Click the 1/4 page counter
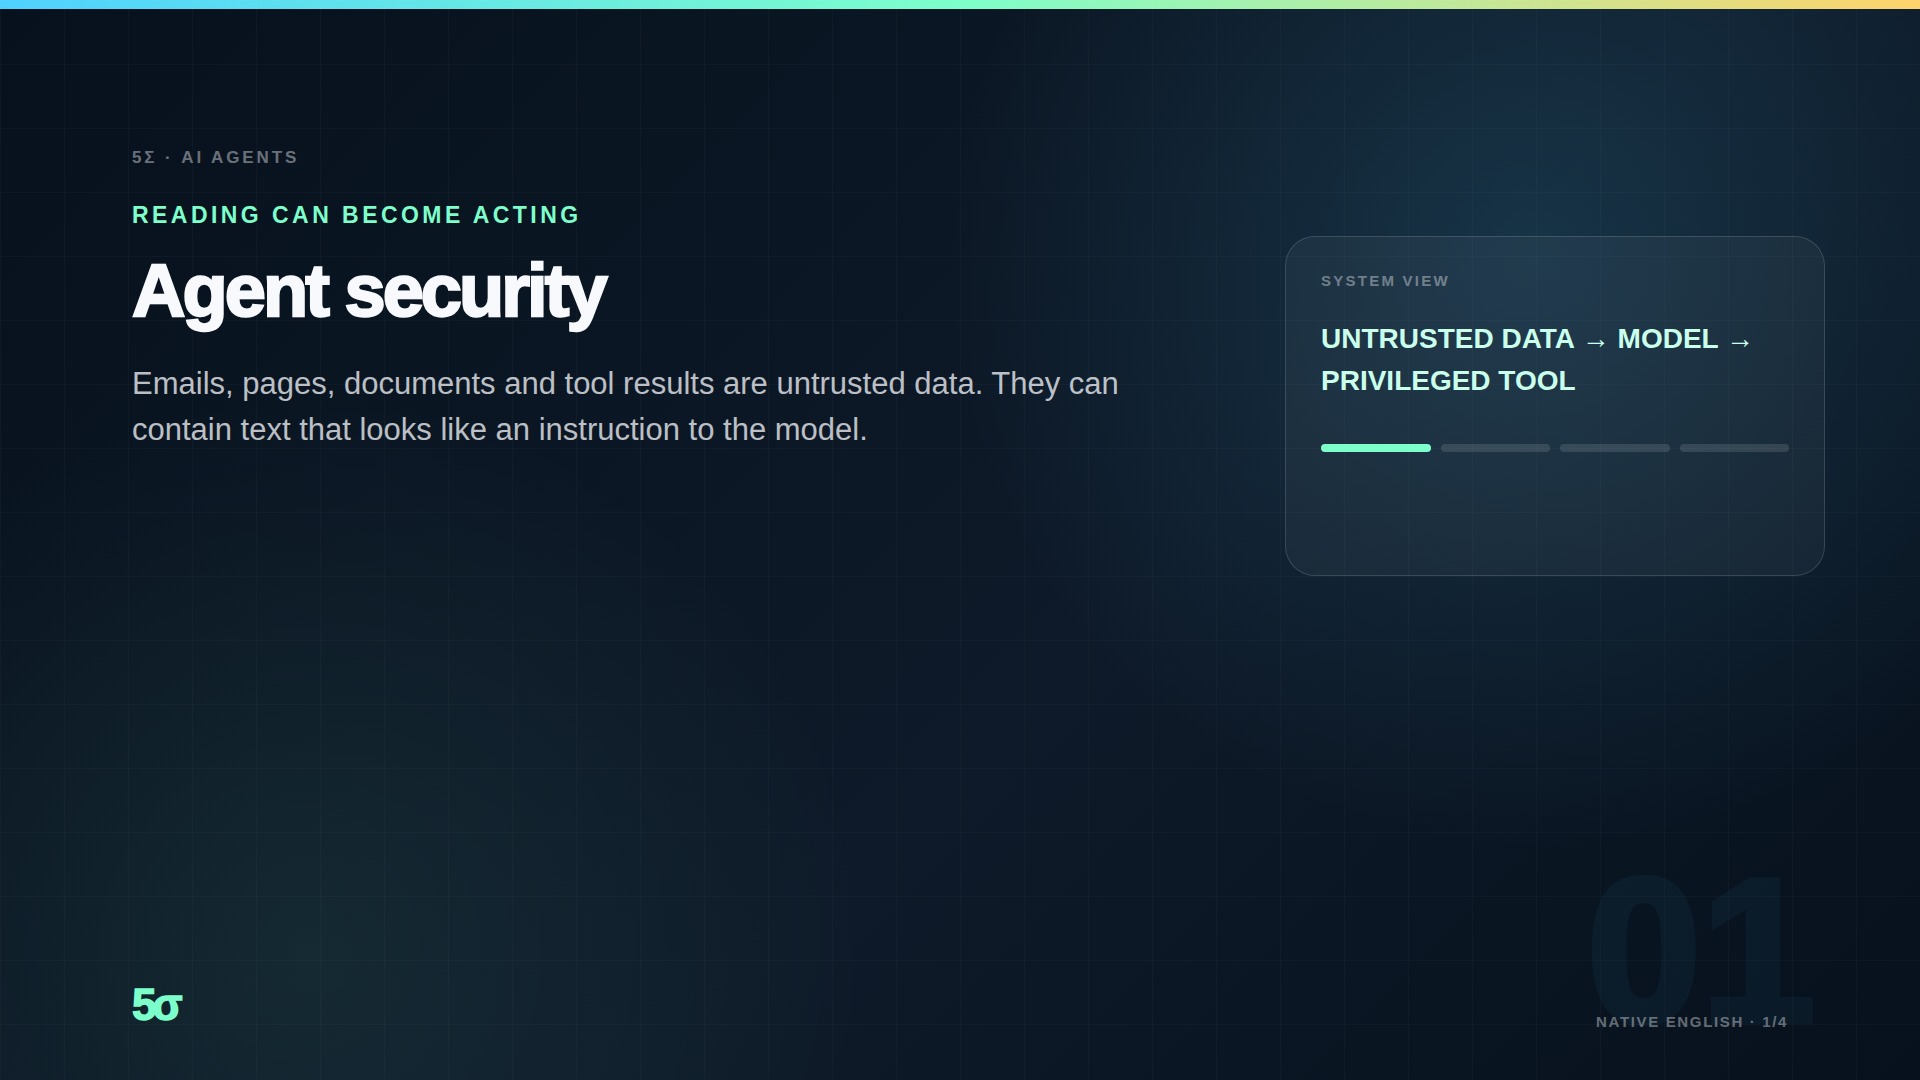The width and height of the screenshot is (1920, 1080). click(x=1774, y=1022)
